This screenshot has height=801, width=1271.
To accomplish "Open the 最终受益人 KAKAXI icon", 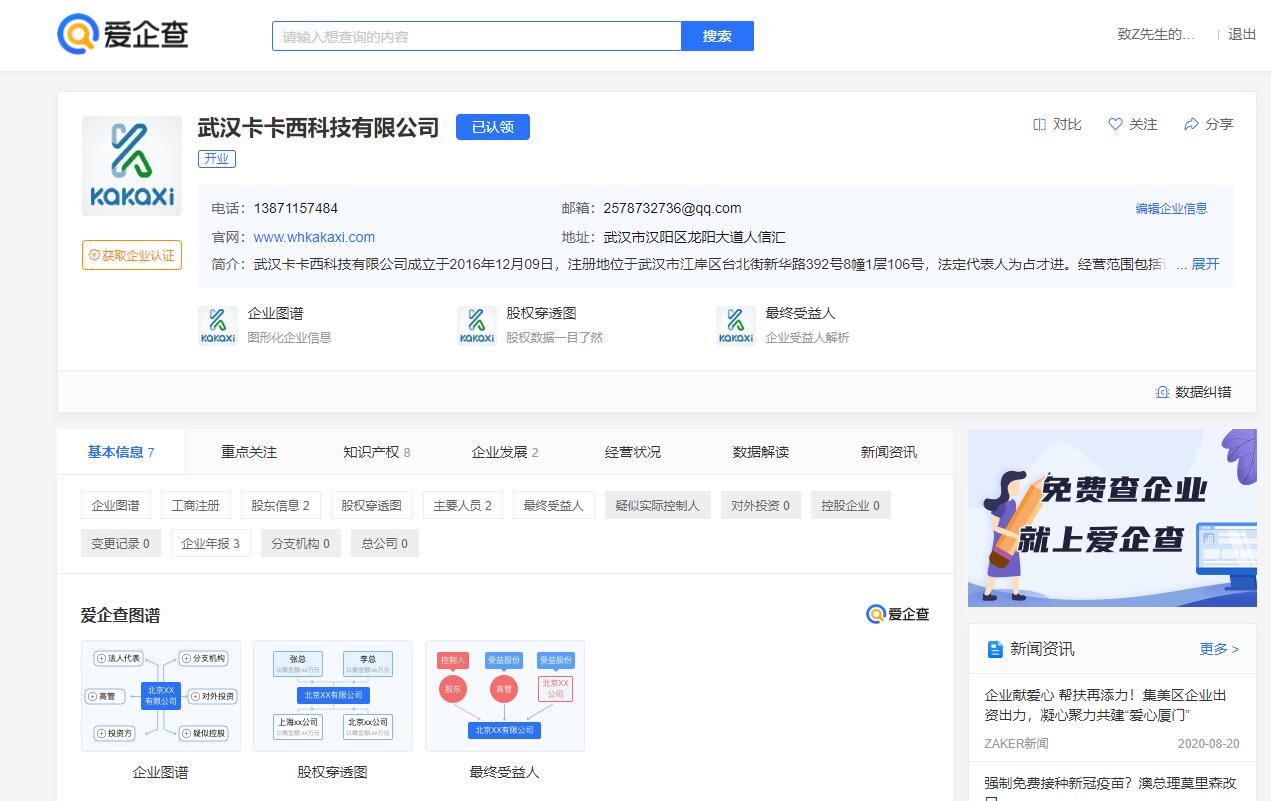I will tap(736, 326).
